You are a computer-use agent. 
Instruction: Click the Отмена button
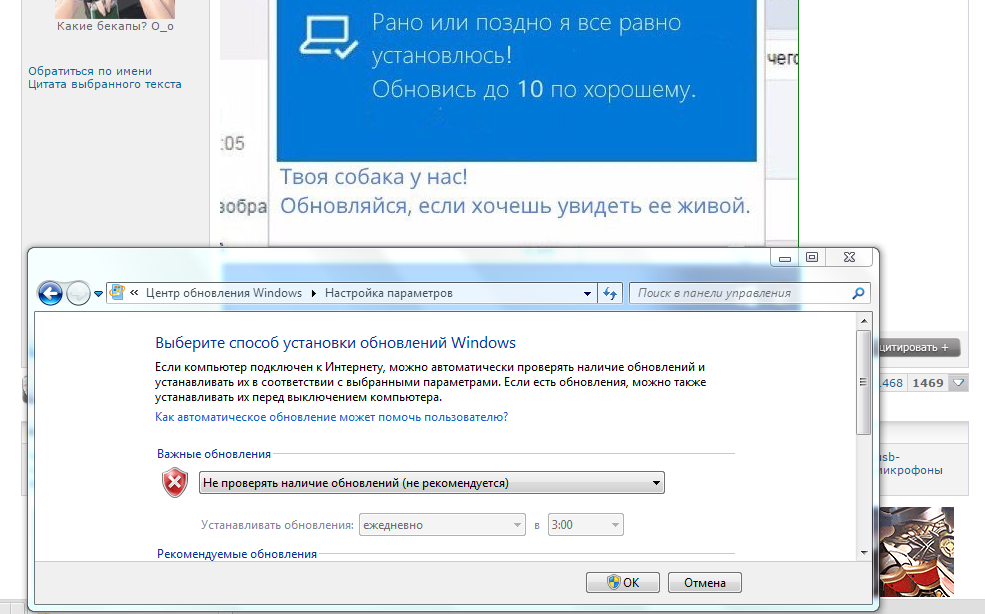pos(704,583)
